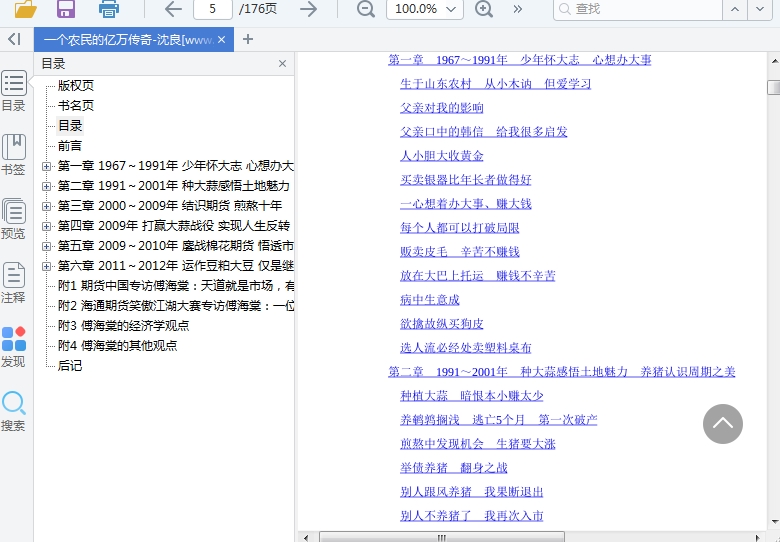Find the previous search result with the up arrow
780x542 pixels.
[x=735, y=9]
